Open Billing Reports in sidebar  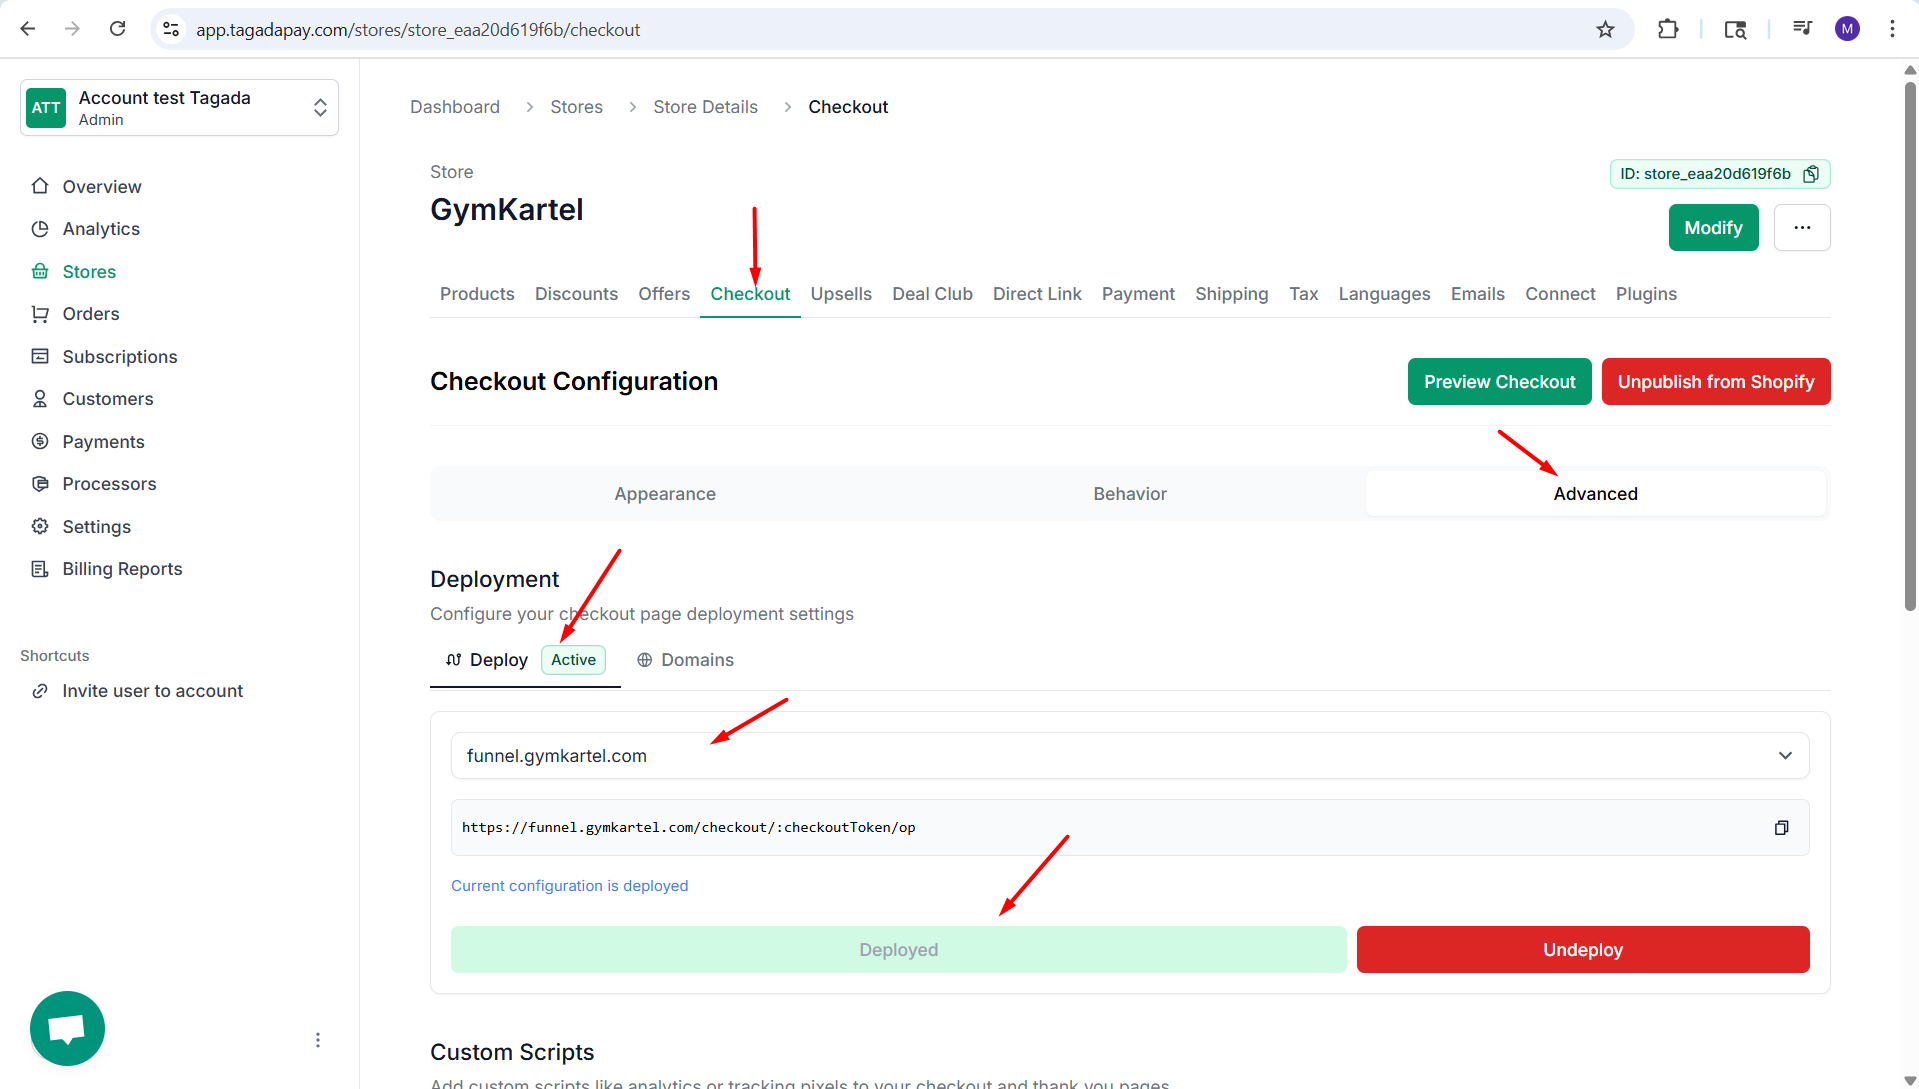coord(122,569)
